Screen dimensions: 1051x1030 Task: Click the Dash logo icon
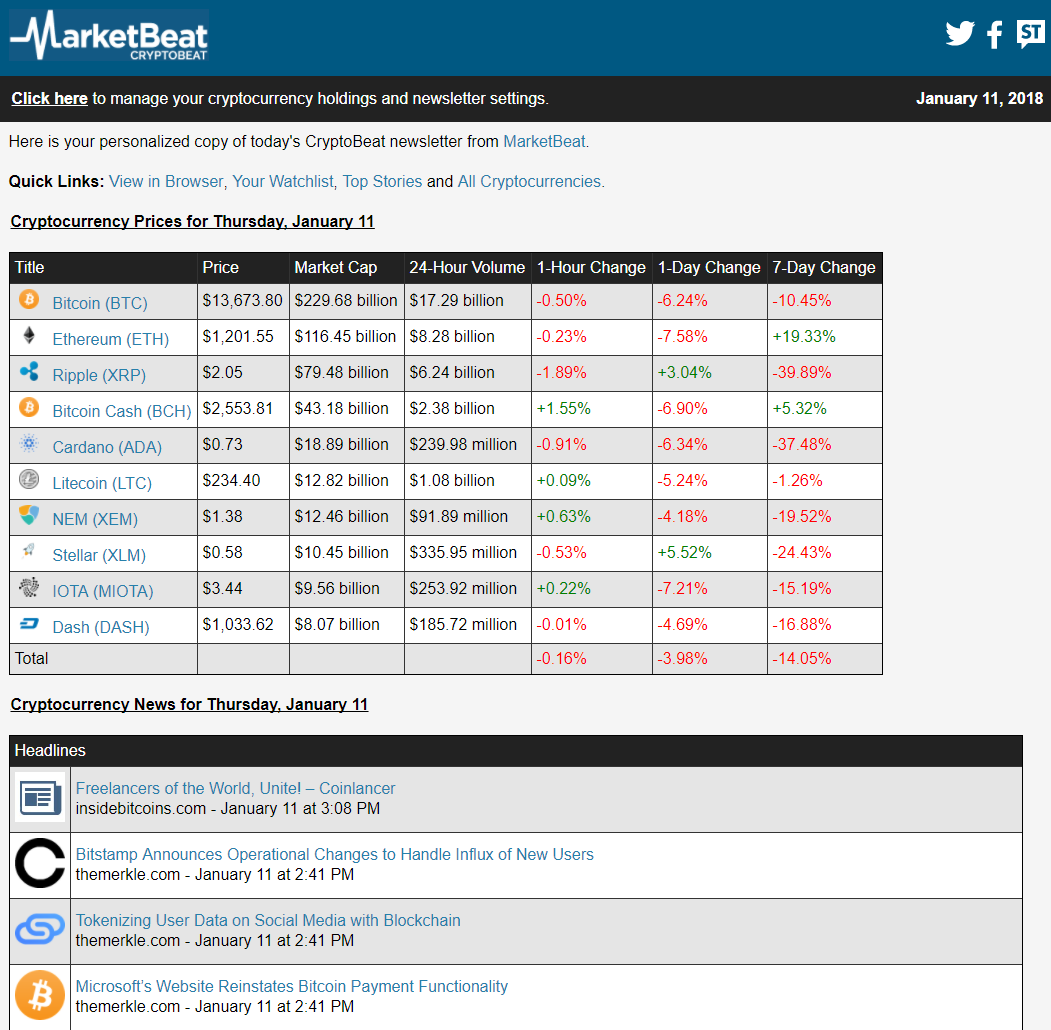[29, 624]
